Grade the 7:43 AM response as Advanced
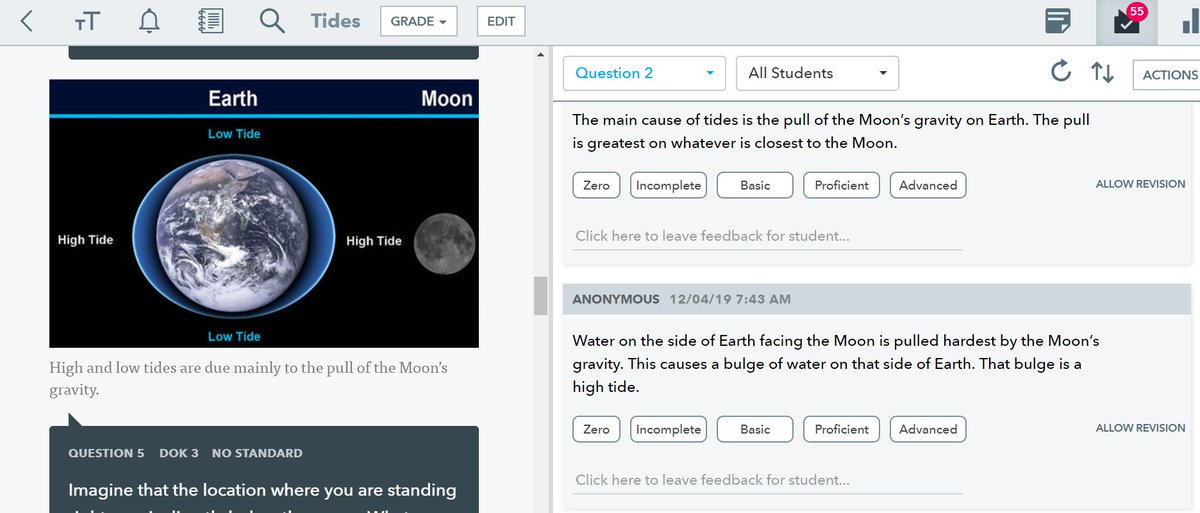1200x513 pixels. 928,429
